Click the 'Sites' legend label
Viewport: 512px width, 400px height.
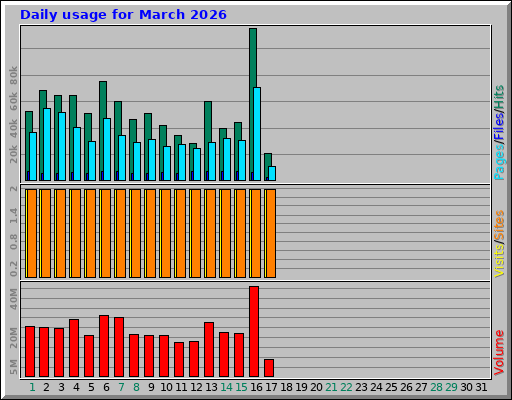click(499, 225)
